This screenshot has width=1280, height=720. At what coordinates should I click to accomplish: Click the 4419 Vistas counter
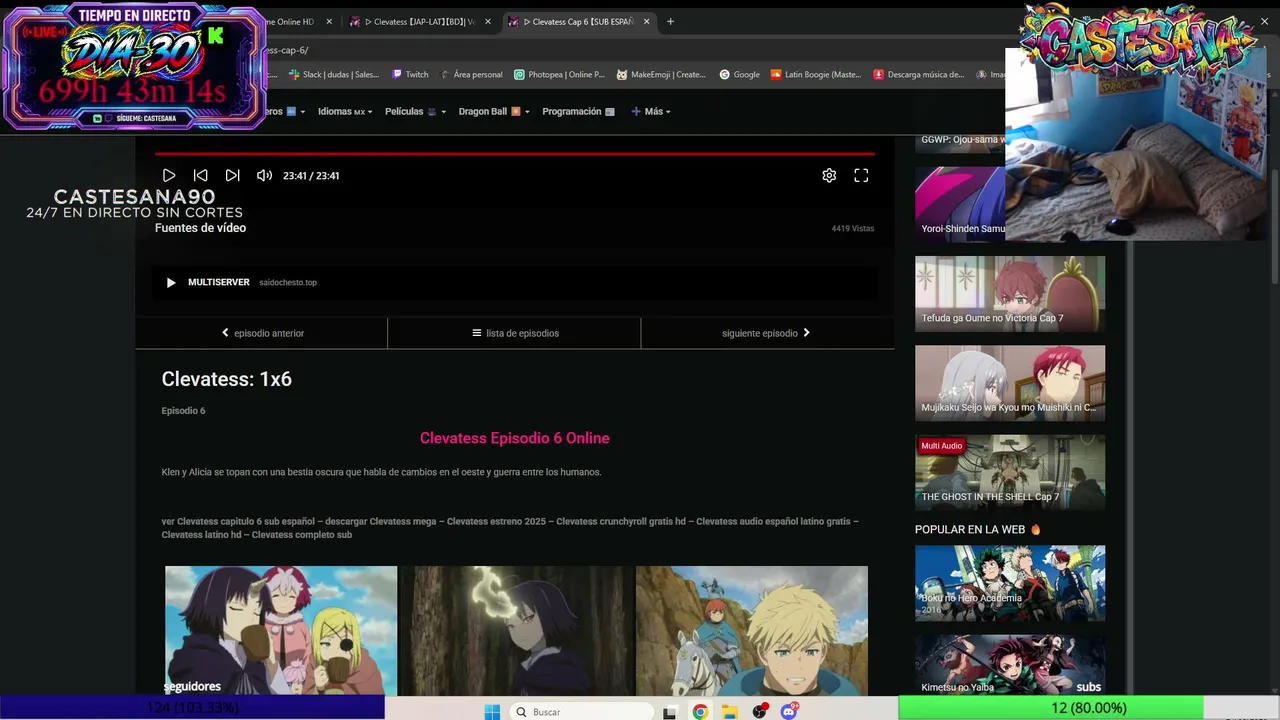tap(853, 228)
